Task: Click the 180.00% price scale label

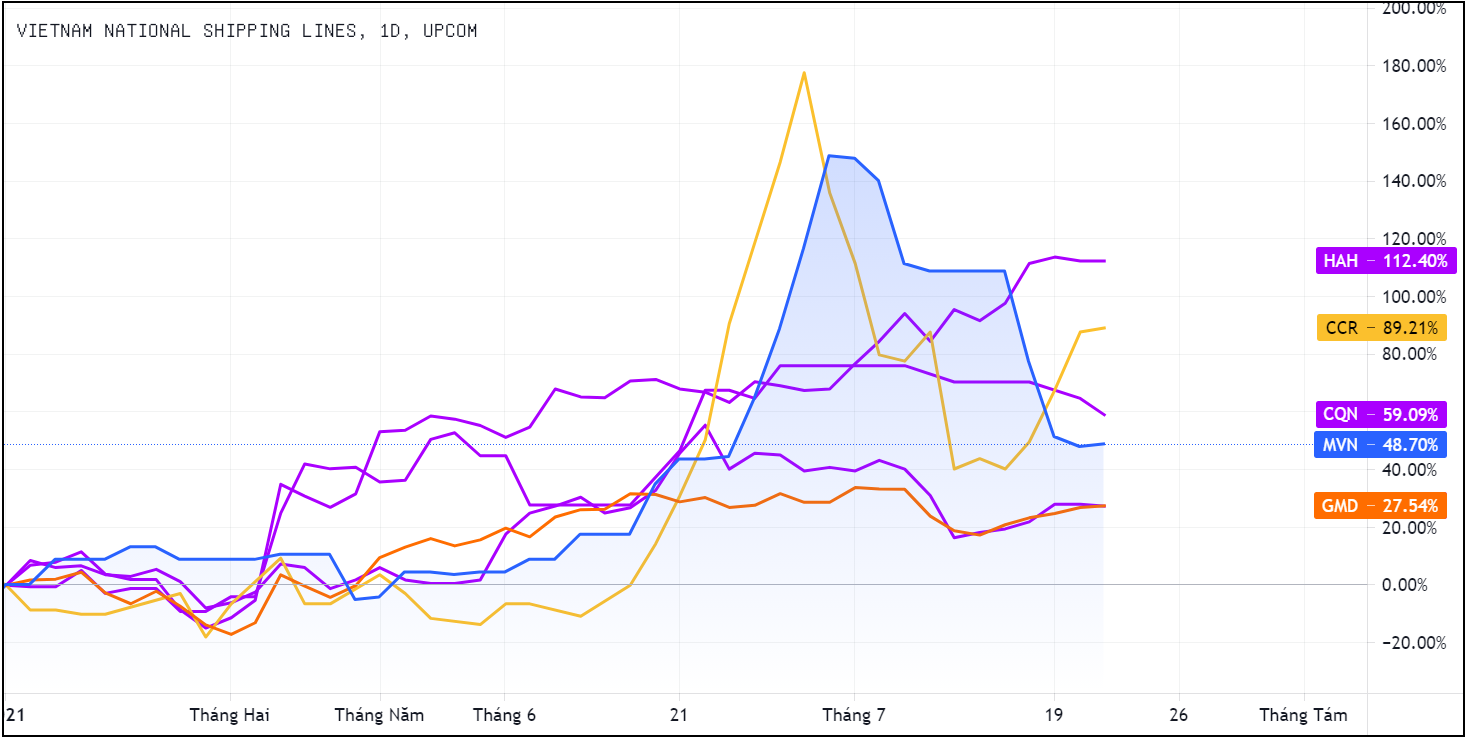Action: [x=1413, y=66]
